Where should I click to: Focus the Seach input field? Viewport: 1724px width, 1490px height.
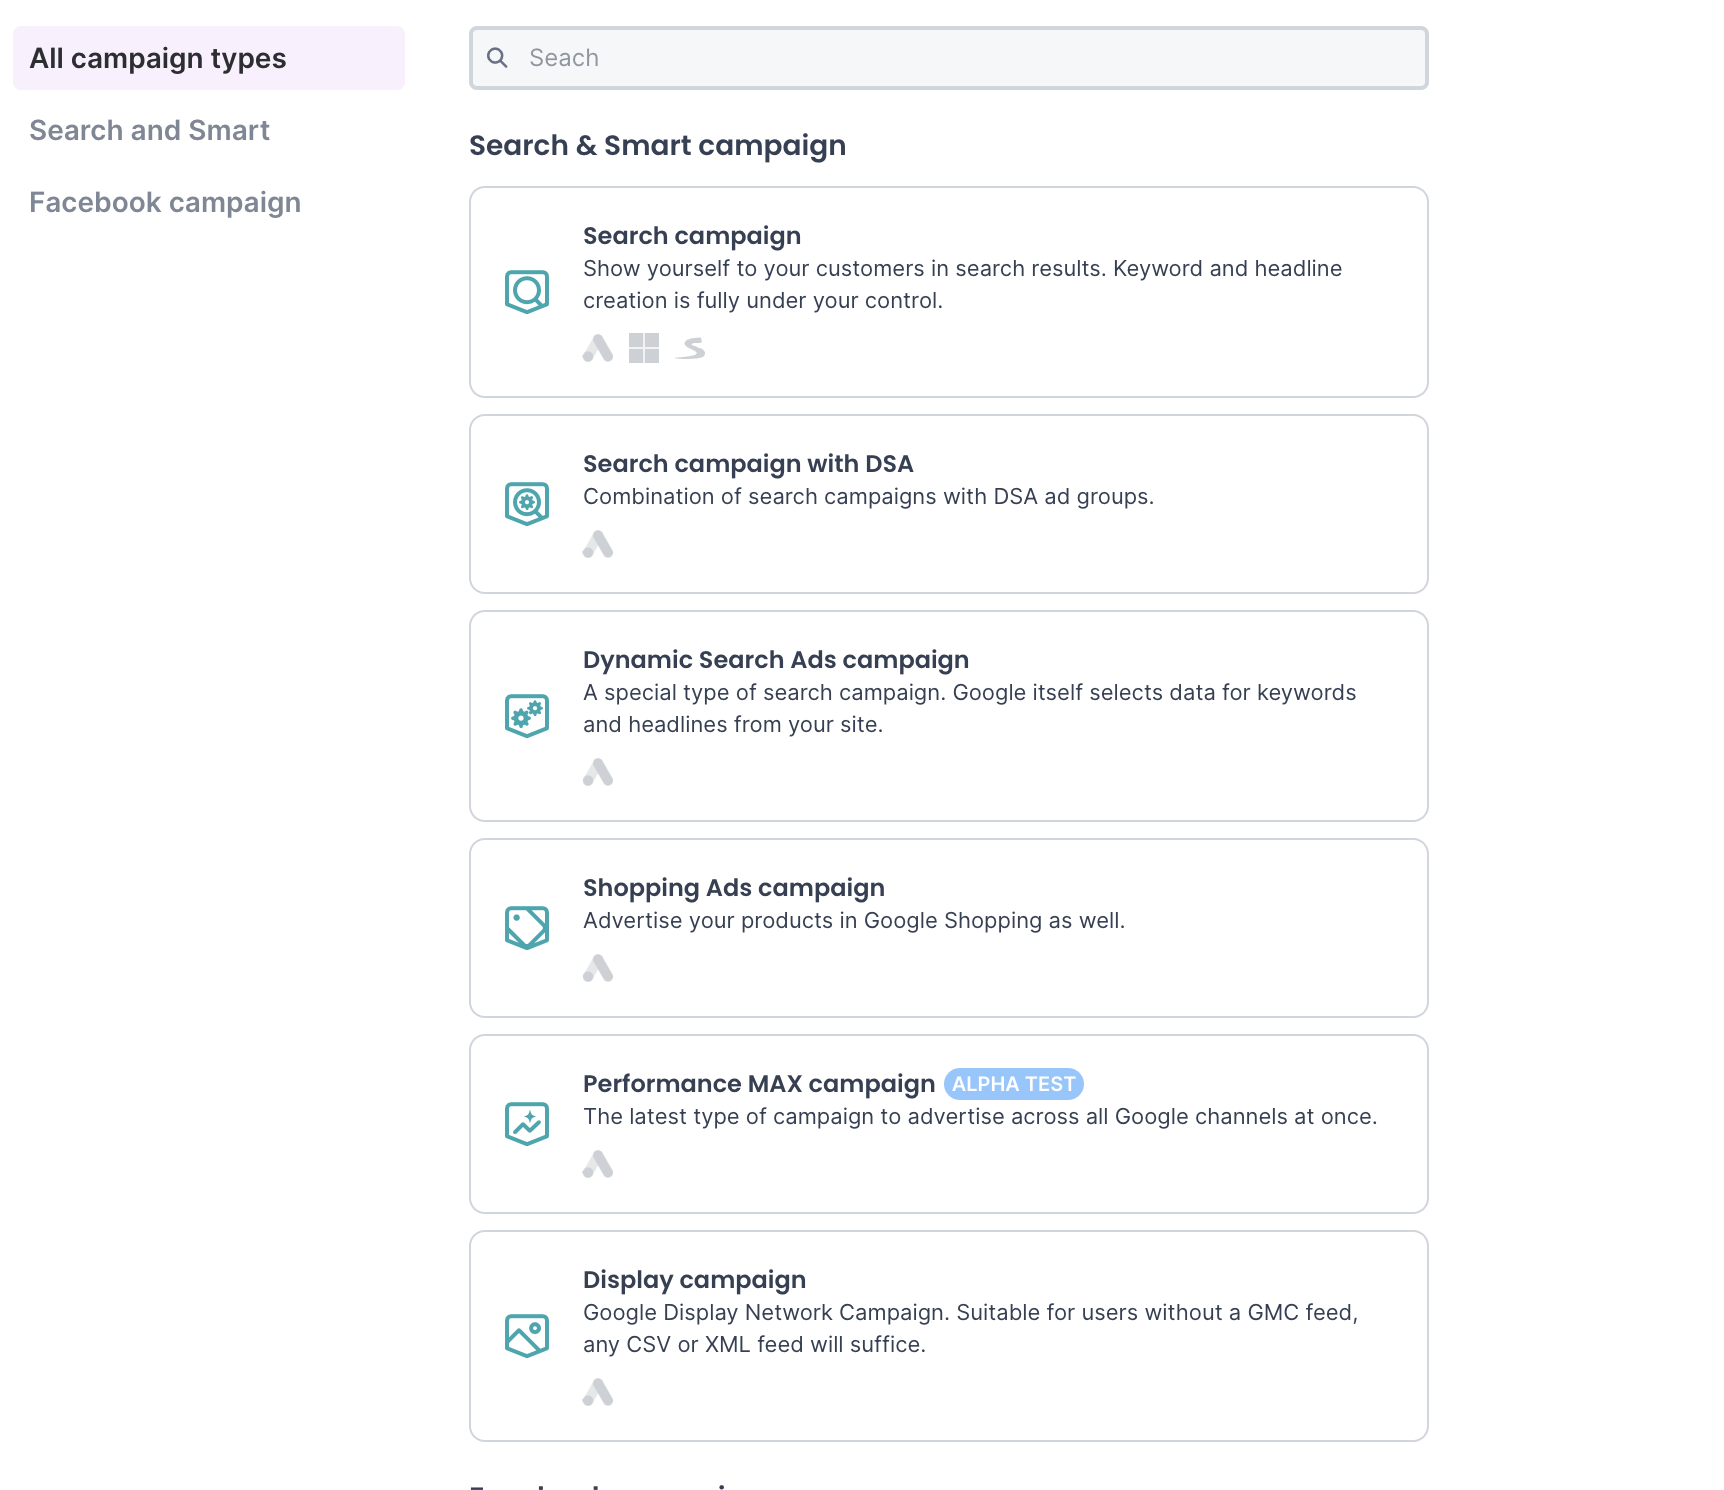[x=960, y=58]
